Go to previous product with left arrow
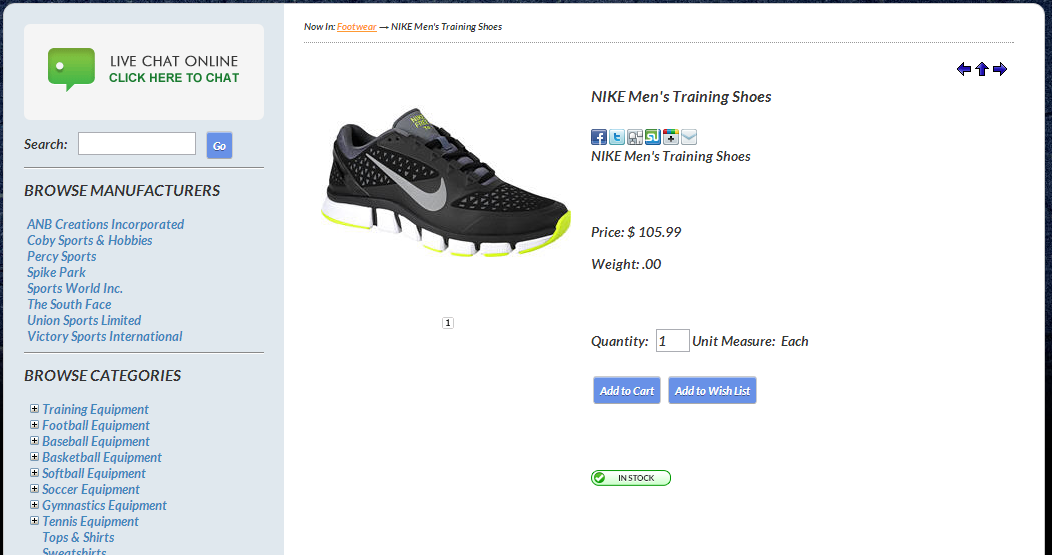The height and width of the screenshot is (555, 1052). [964, 69]
